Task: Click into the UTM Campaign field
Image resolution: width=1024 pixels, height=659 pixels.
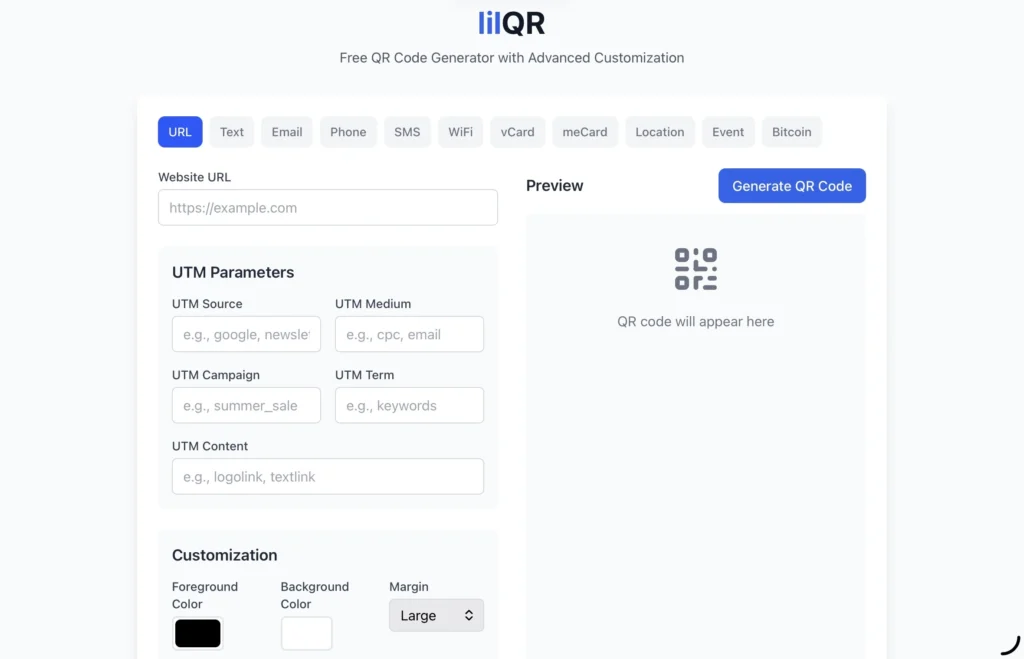Action: pos(246,406)
